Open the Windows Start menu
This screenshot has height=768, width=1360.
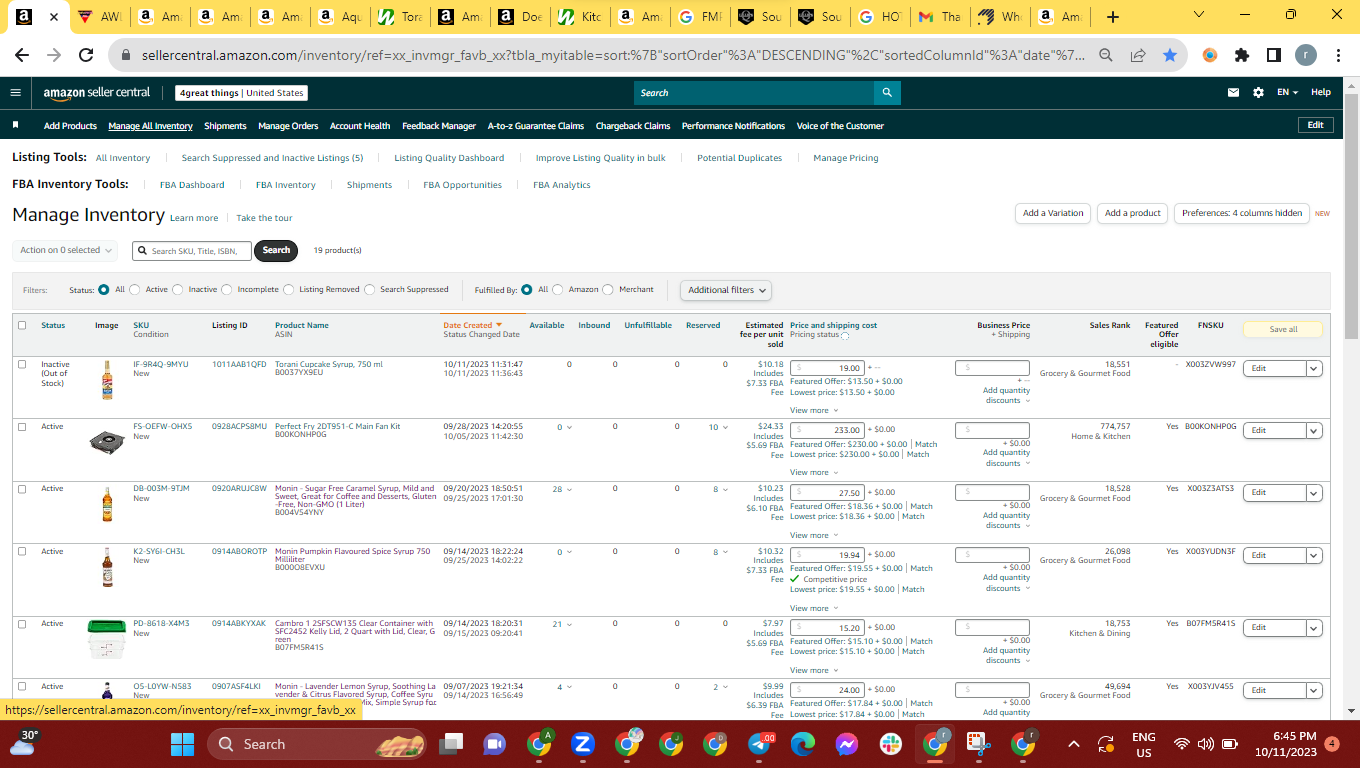[182, 744]
